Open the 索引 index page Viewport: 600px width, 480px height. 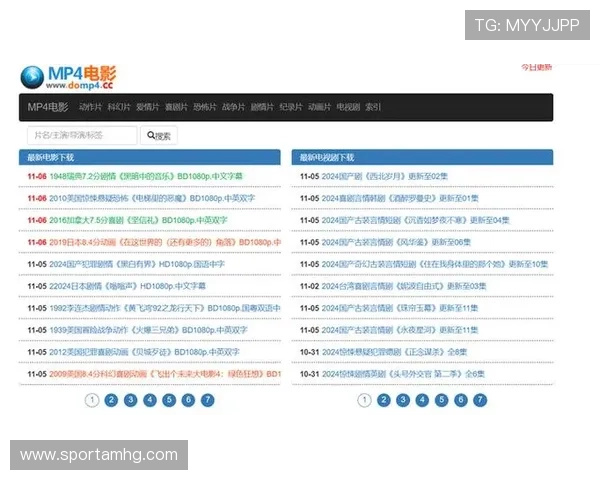pos(373,107)
